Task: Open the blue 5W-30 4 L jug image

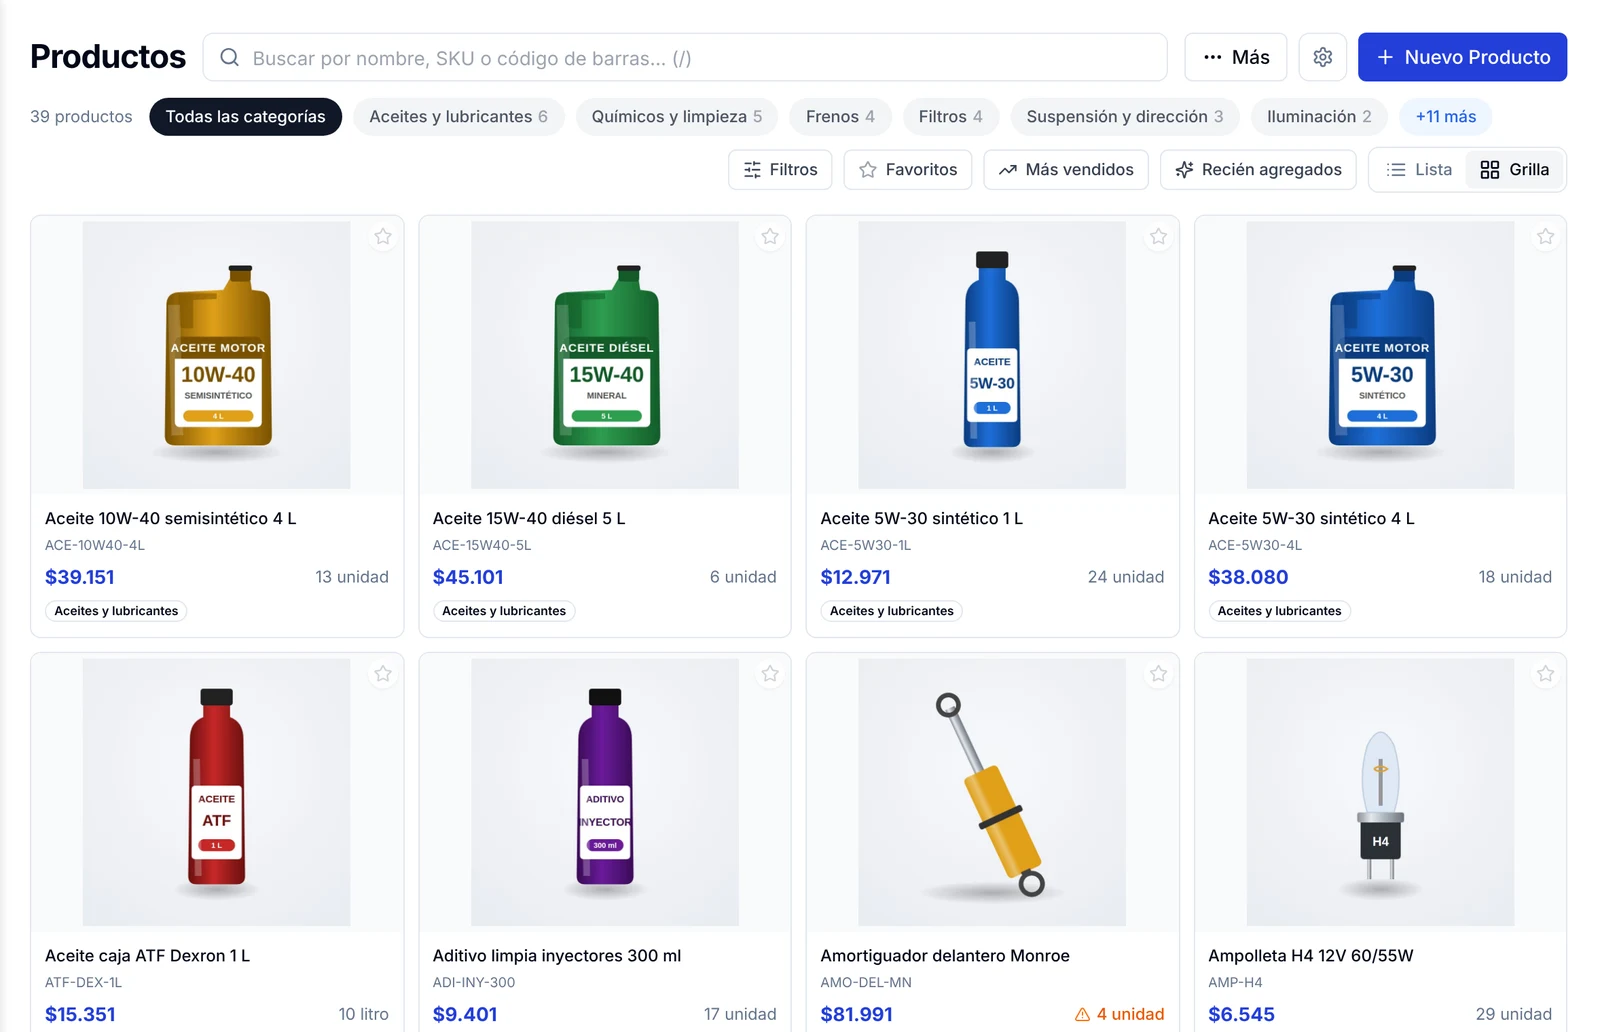Action: [1380, 355]
